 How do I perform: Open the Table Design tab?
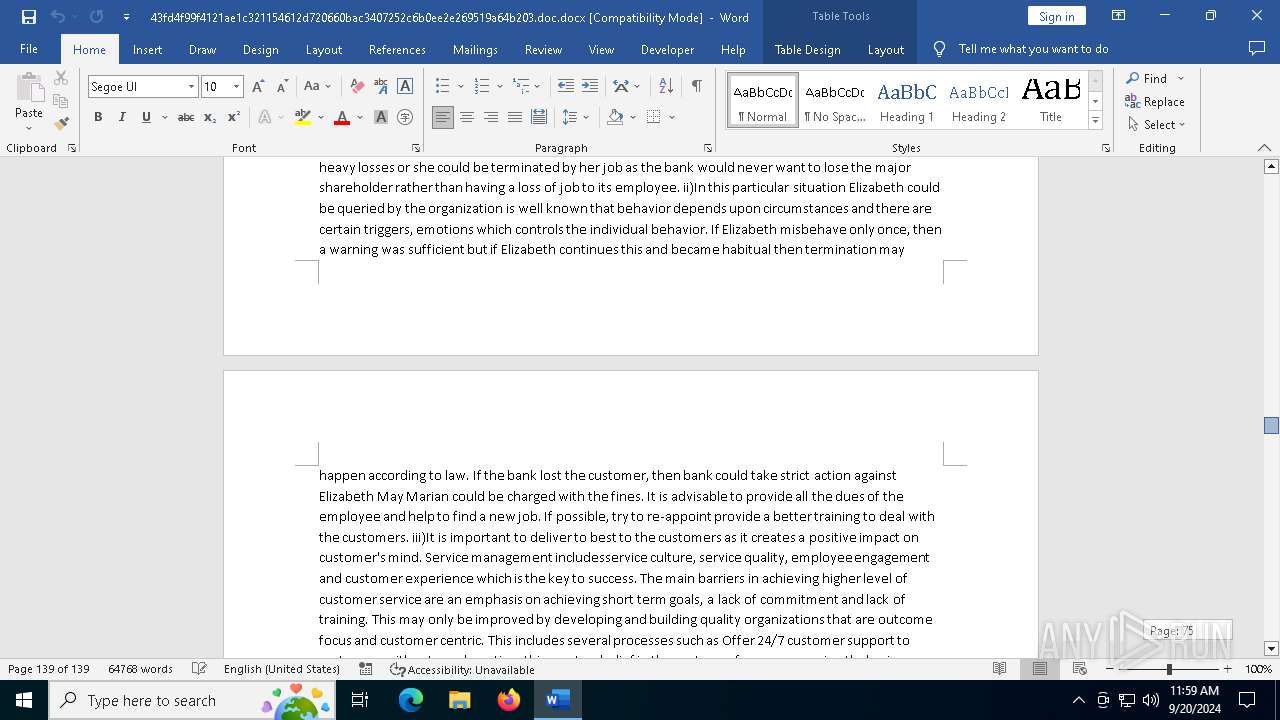[x=807, y=49]
